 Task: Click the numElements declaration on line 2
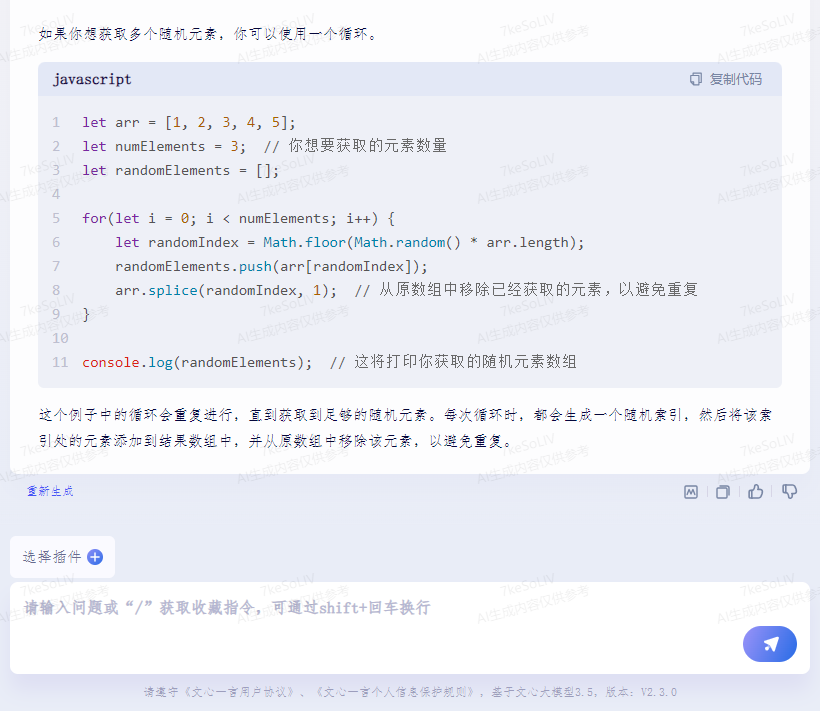[x=163, y=146]
